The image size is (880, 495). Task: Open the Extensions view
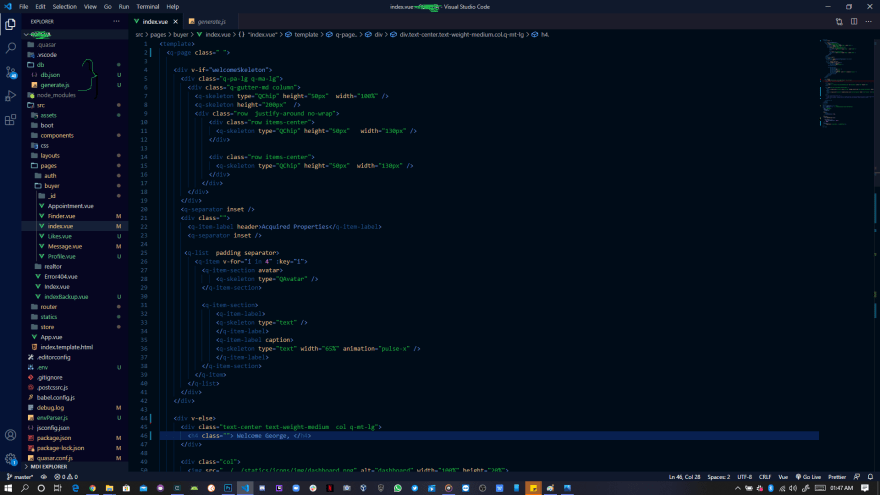(10, 120)
